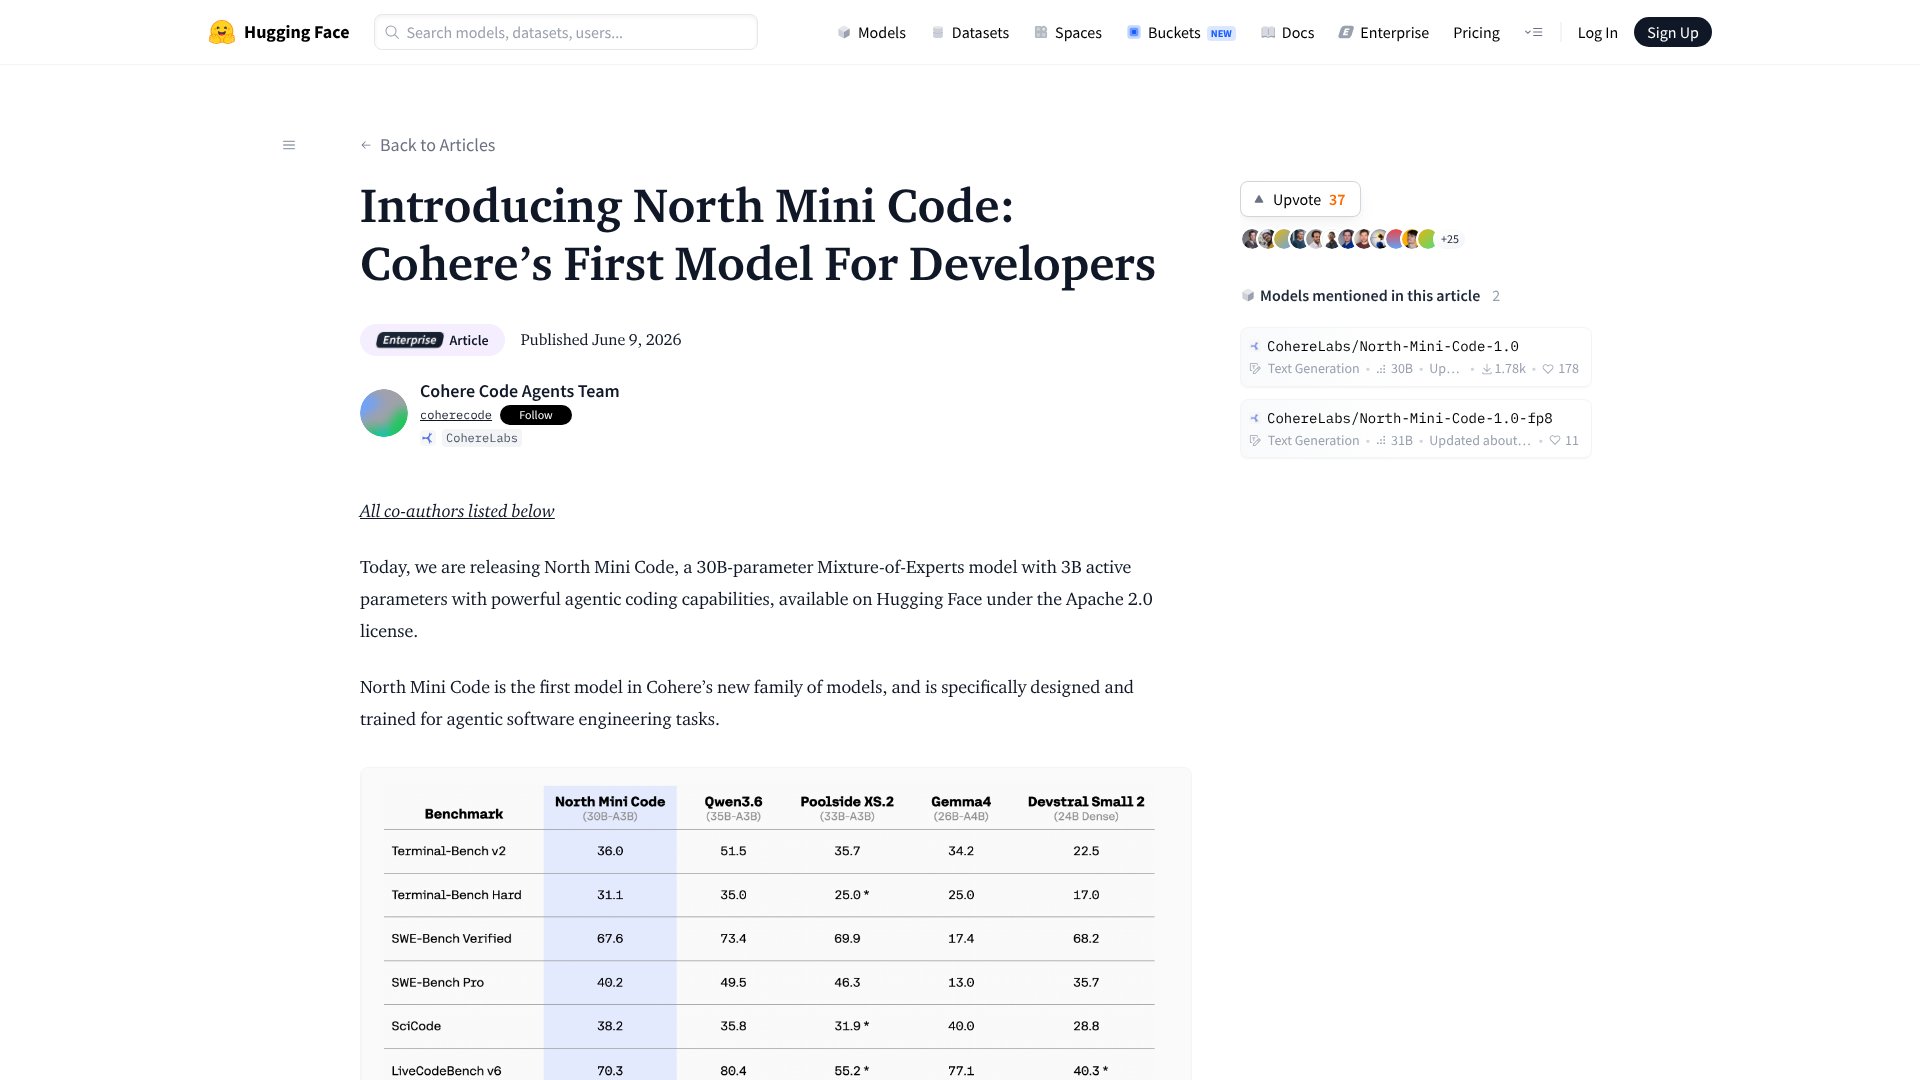Screen dimensions: 1920x1080
Task: Click the Hugging Face brand name
Action: click(297, 32)
